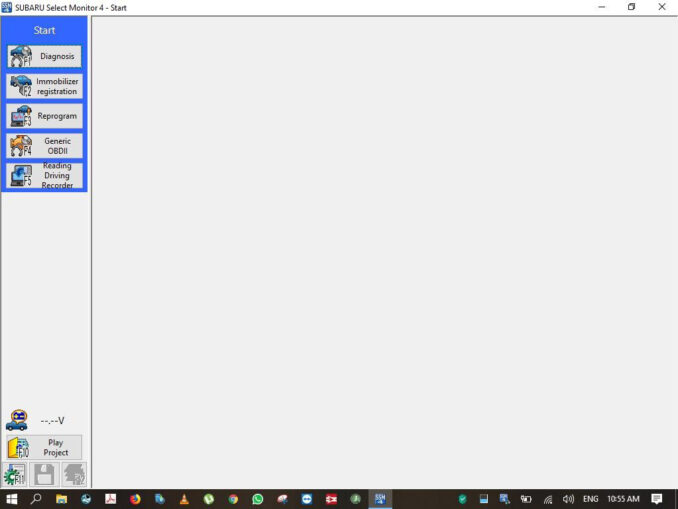Launch the Reprogram option
678x509 pixels.
45,116
